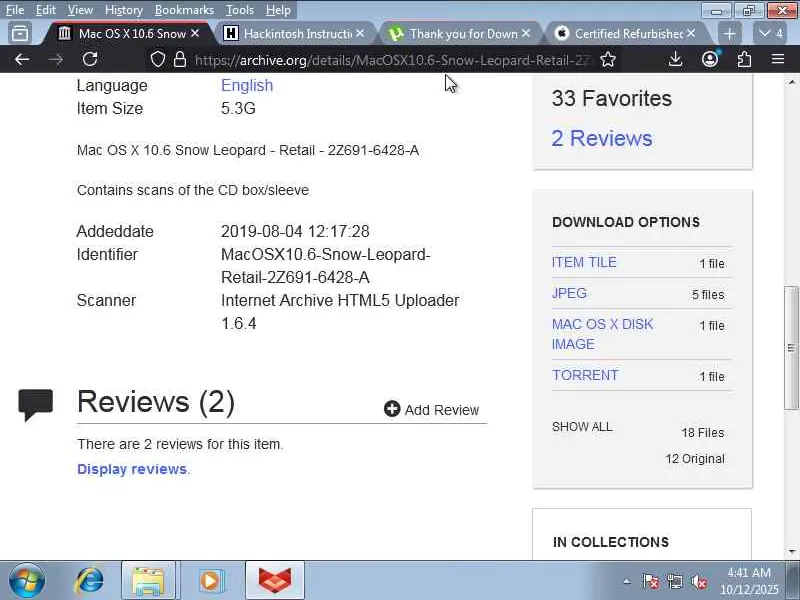This screenshot has height=600, width=800.
Task: Open Windows Explorer from the taskbar
Action: [148, 581]
